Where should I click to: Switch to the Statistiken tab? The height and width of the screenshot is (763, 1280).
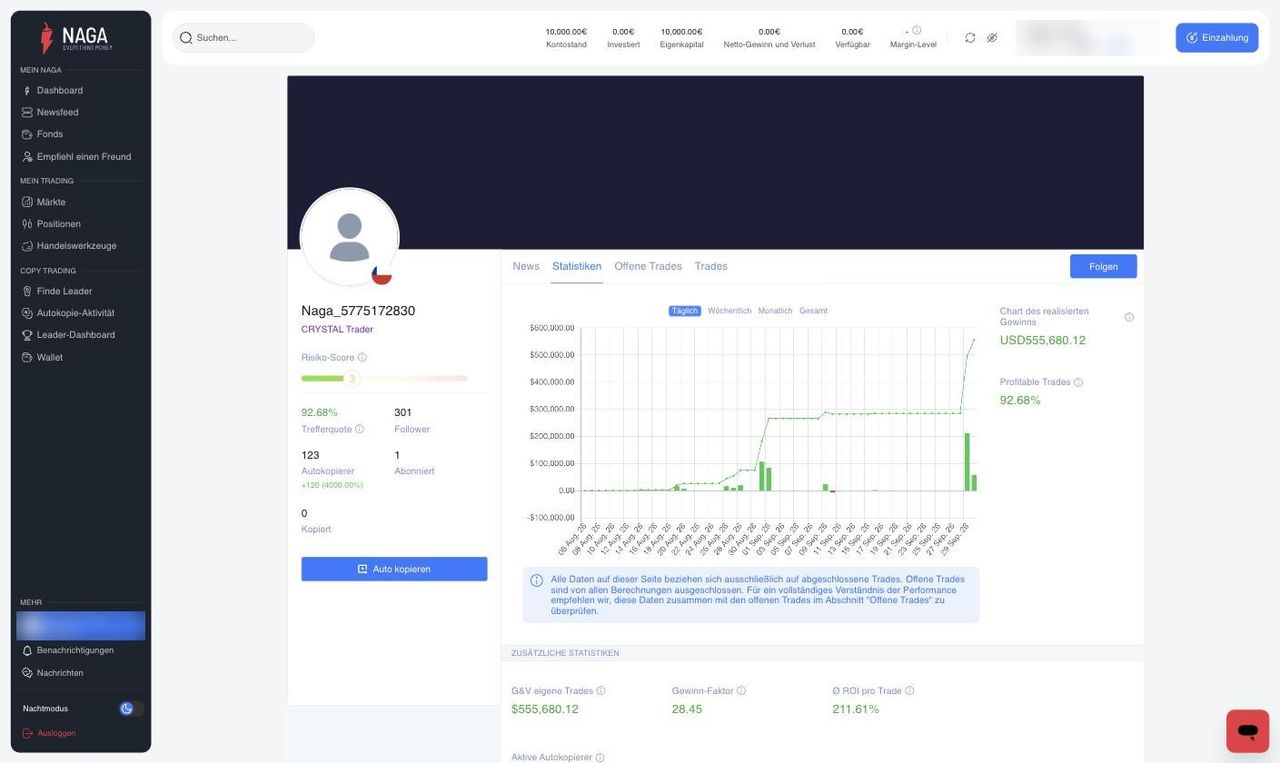click(x=577, y=266)
